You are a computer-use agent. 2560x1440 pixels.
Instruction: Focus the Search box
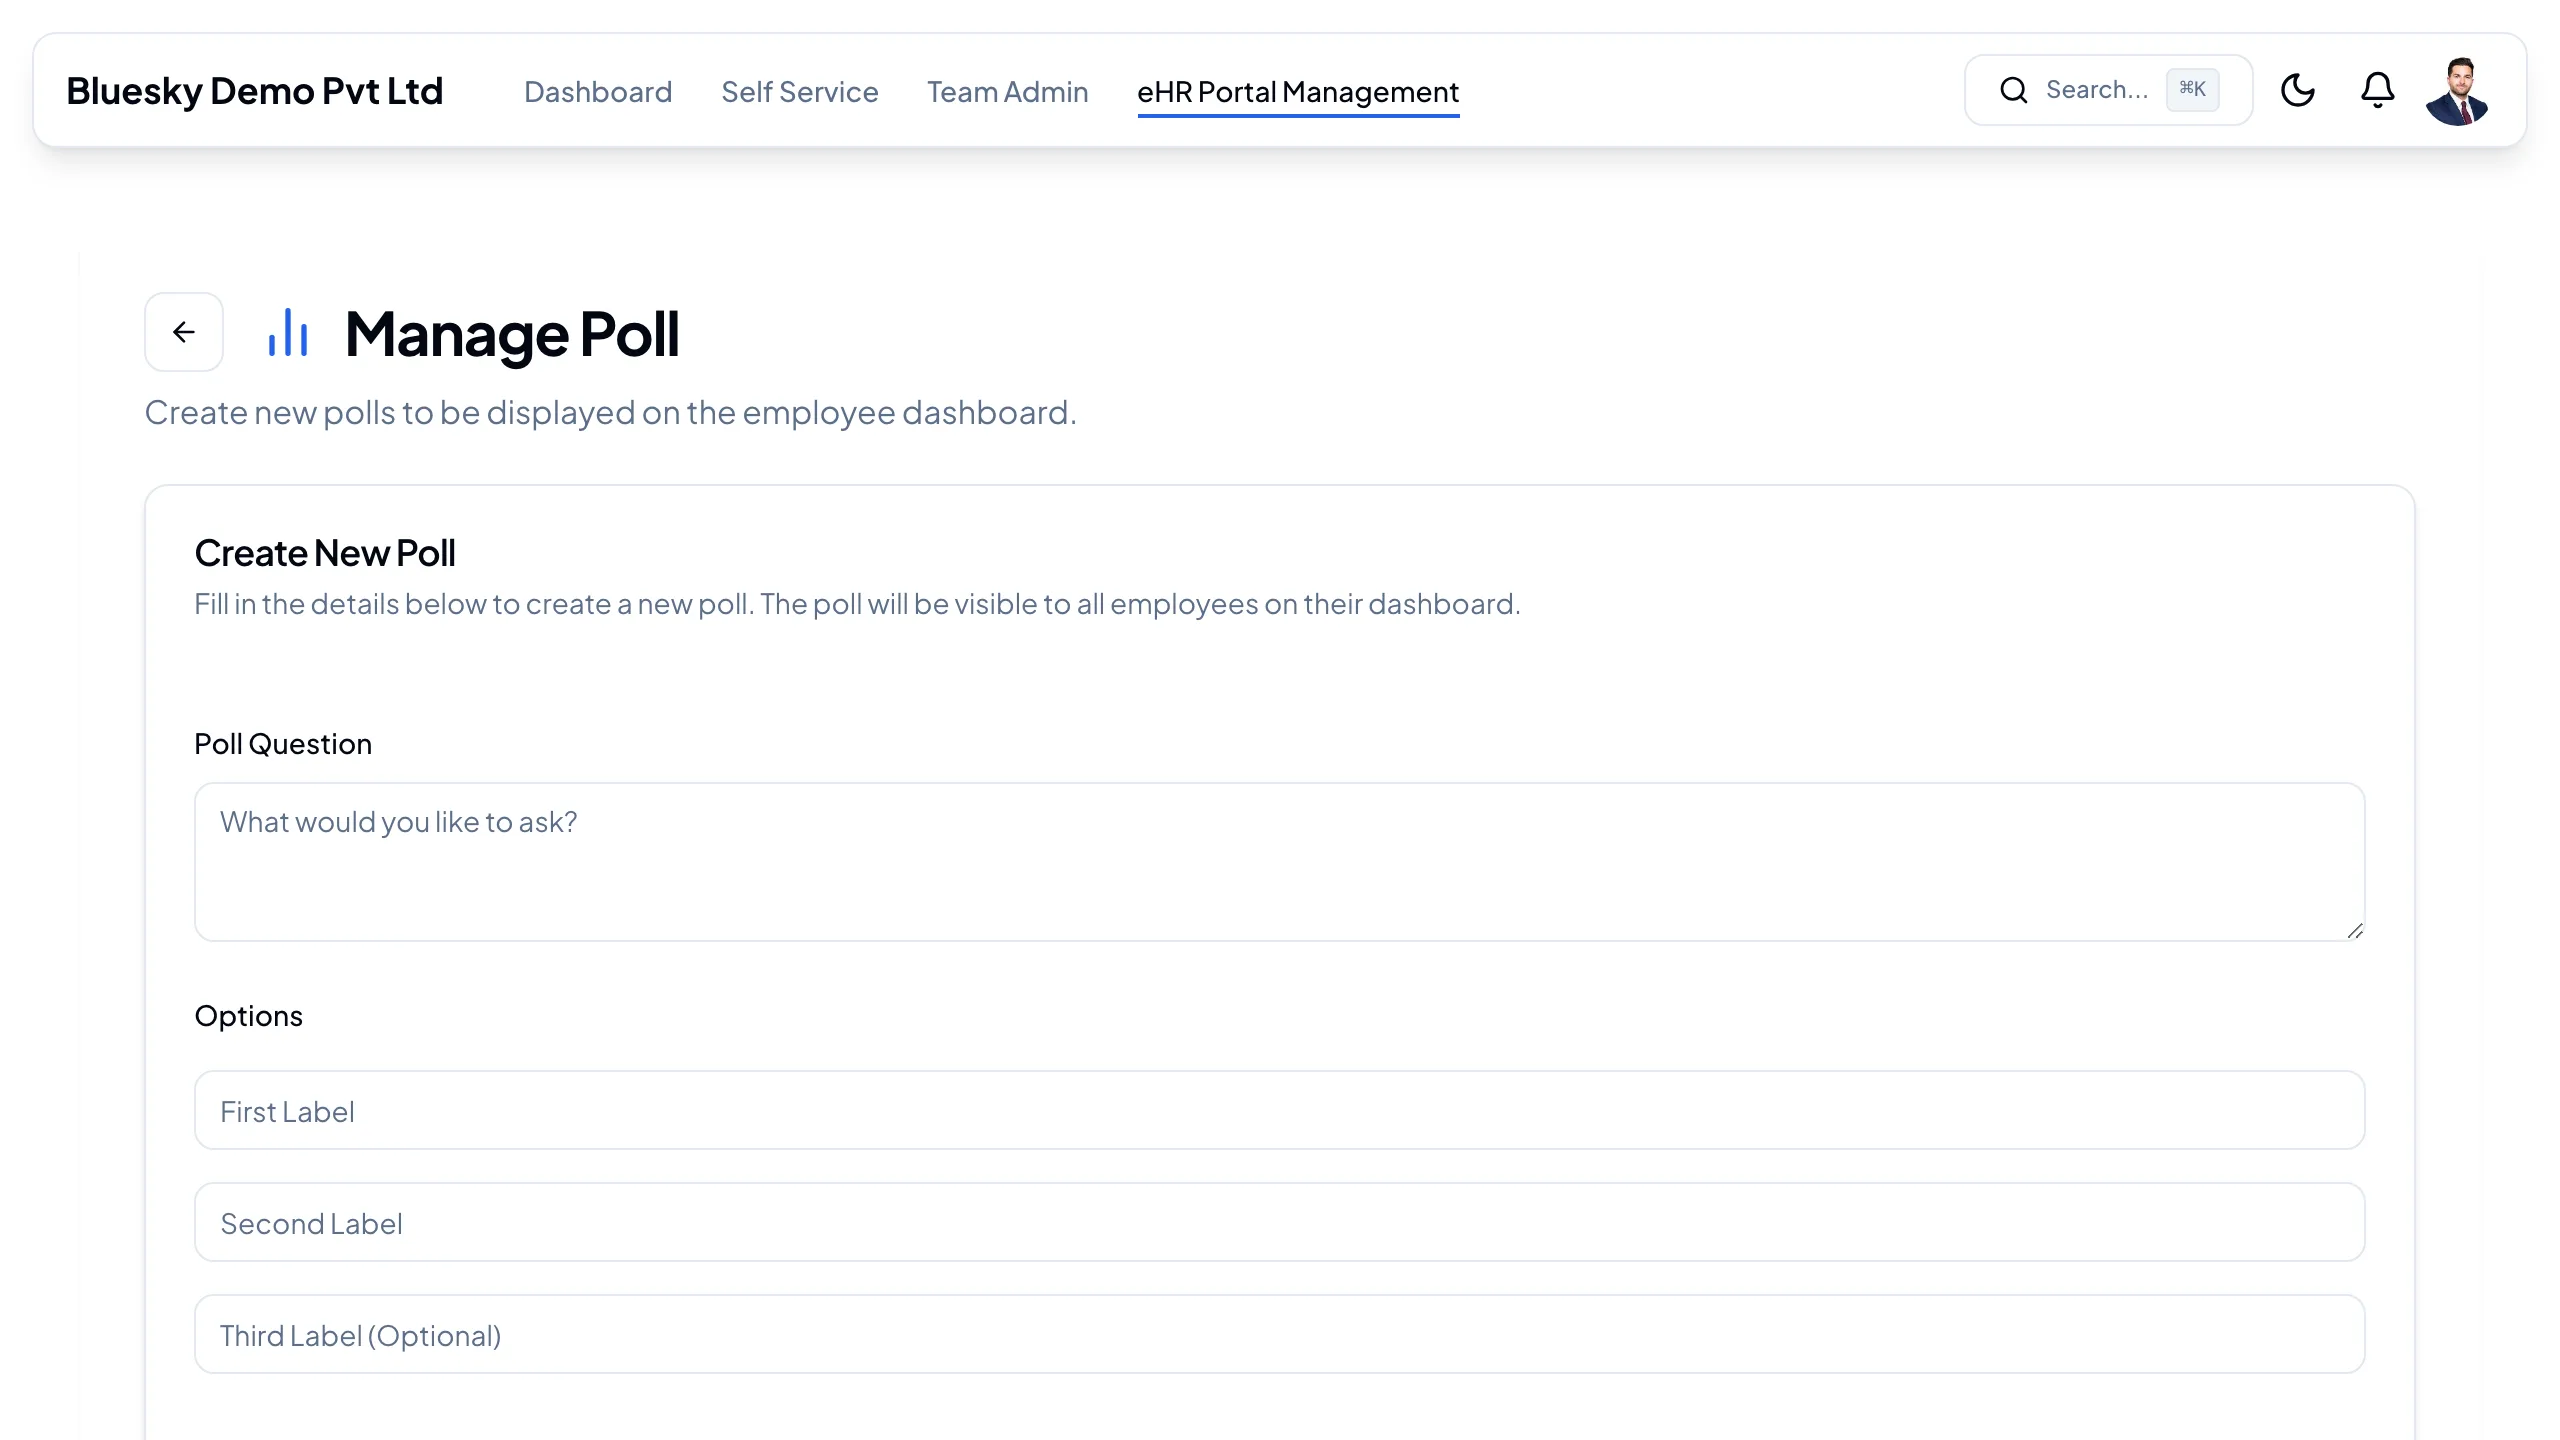pyautogui.click(x=2108, y=90)
